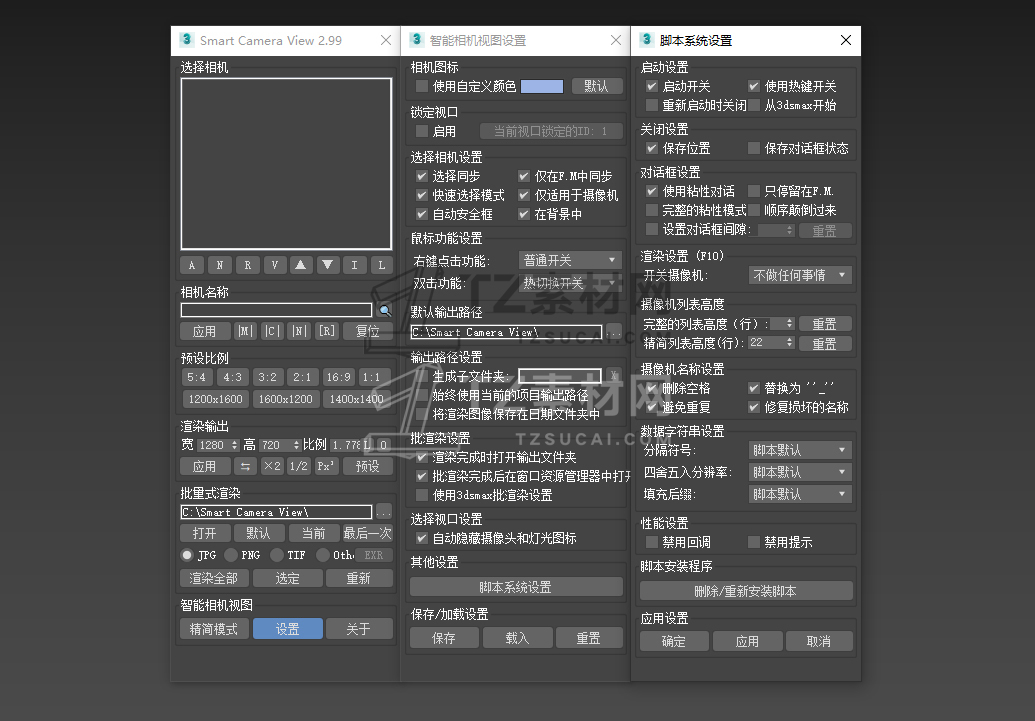Click the |C| rename button

point(273,331)
